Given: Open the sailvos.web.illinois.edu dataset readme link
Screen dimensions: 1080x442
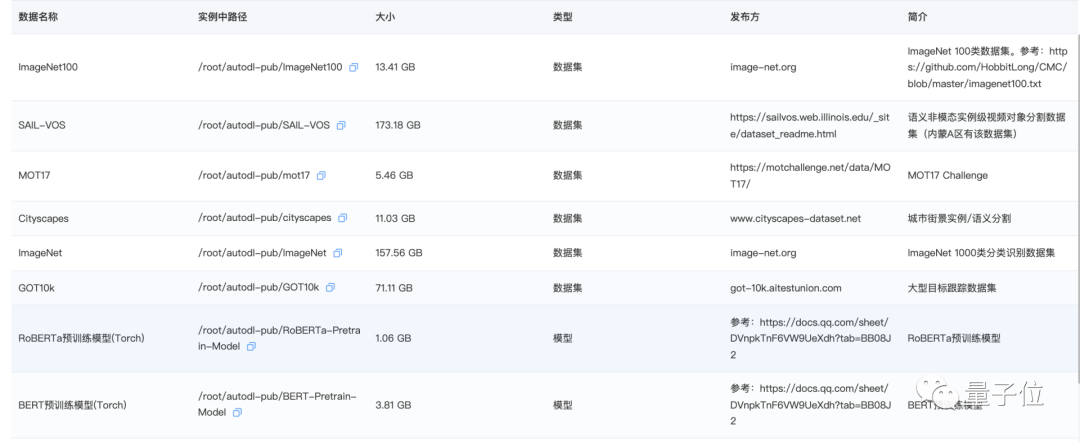Looking at the screenshot, I should pyautogui.click(x=809, y=125).
